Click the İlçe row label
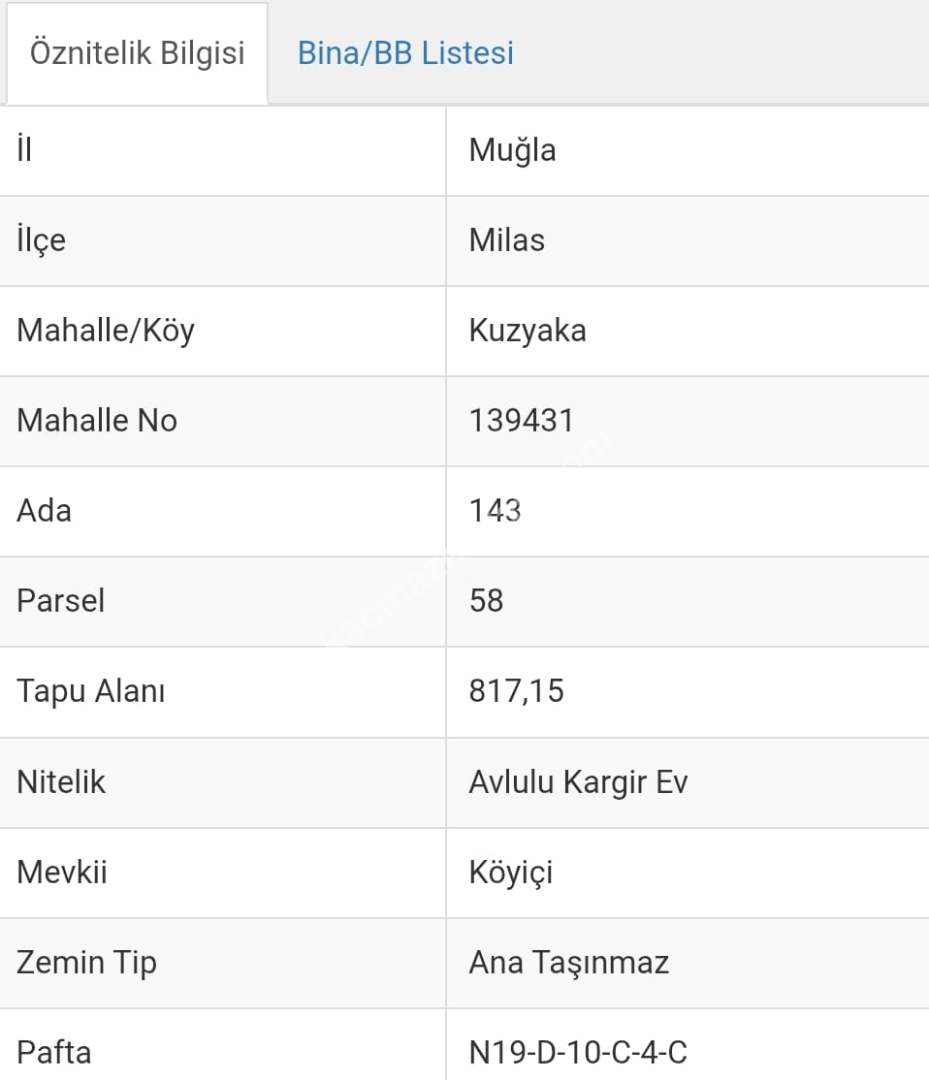This screenshot has width=929, height=1080. tap(41, 240)
